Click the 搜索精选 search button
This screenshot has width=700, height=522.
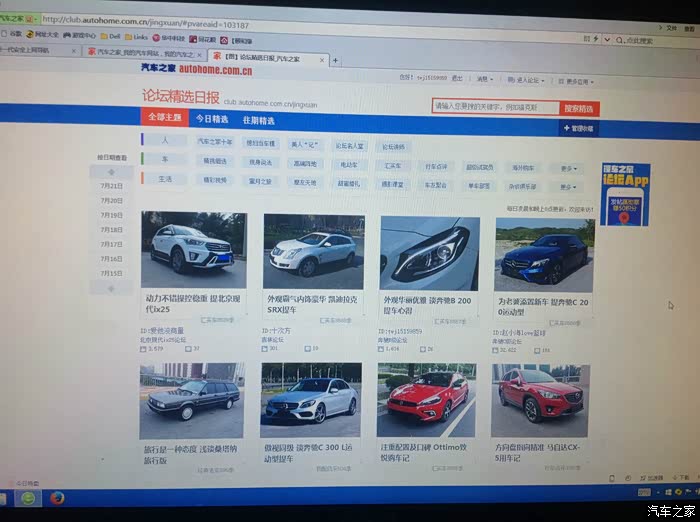tap(577, 108)
